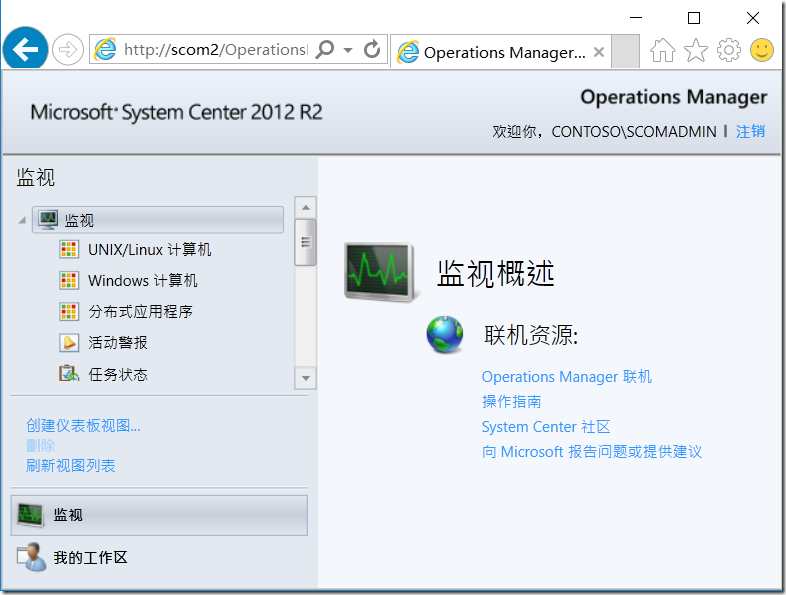The height and width of the screenshot is (595, 786).
Task: Click the bell icon beside 活动警报
Action: point(69,343)
